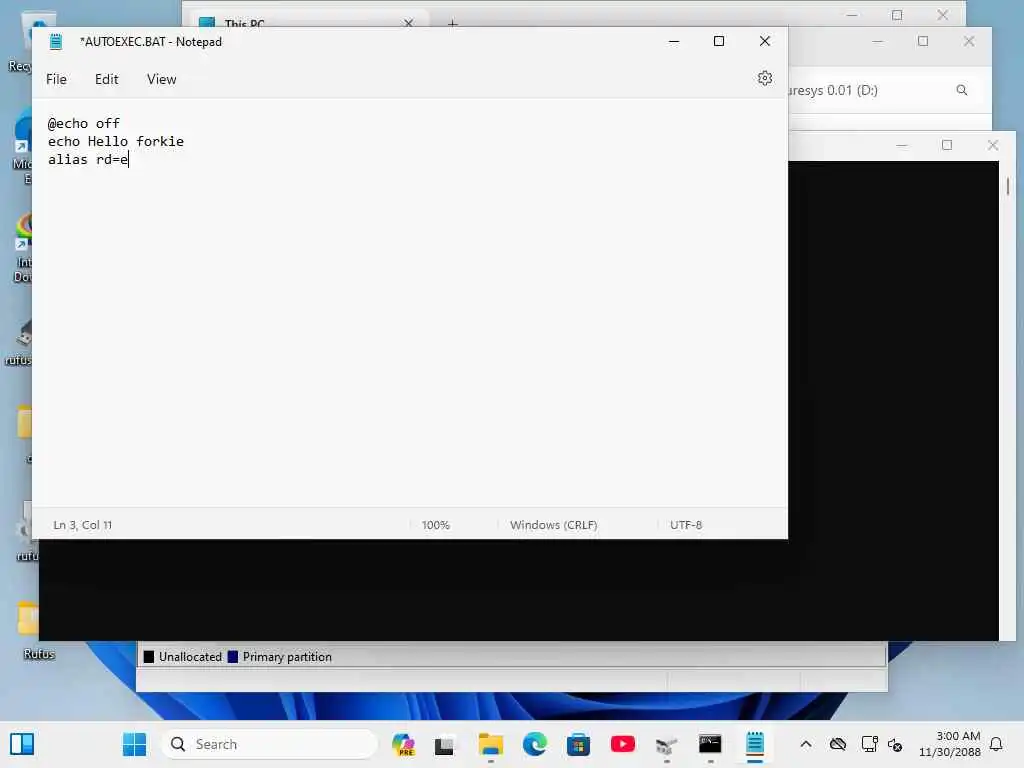1024x768 pixels.
Task: Click the Windows (CRLF) line ending indicator
Action: click(553, 525)
